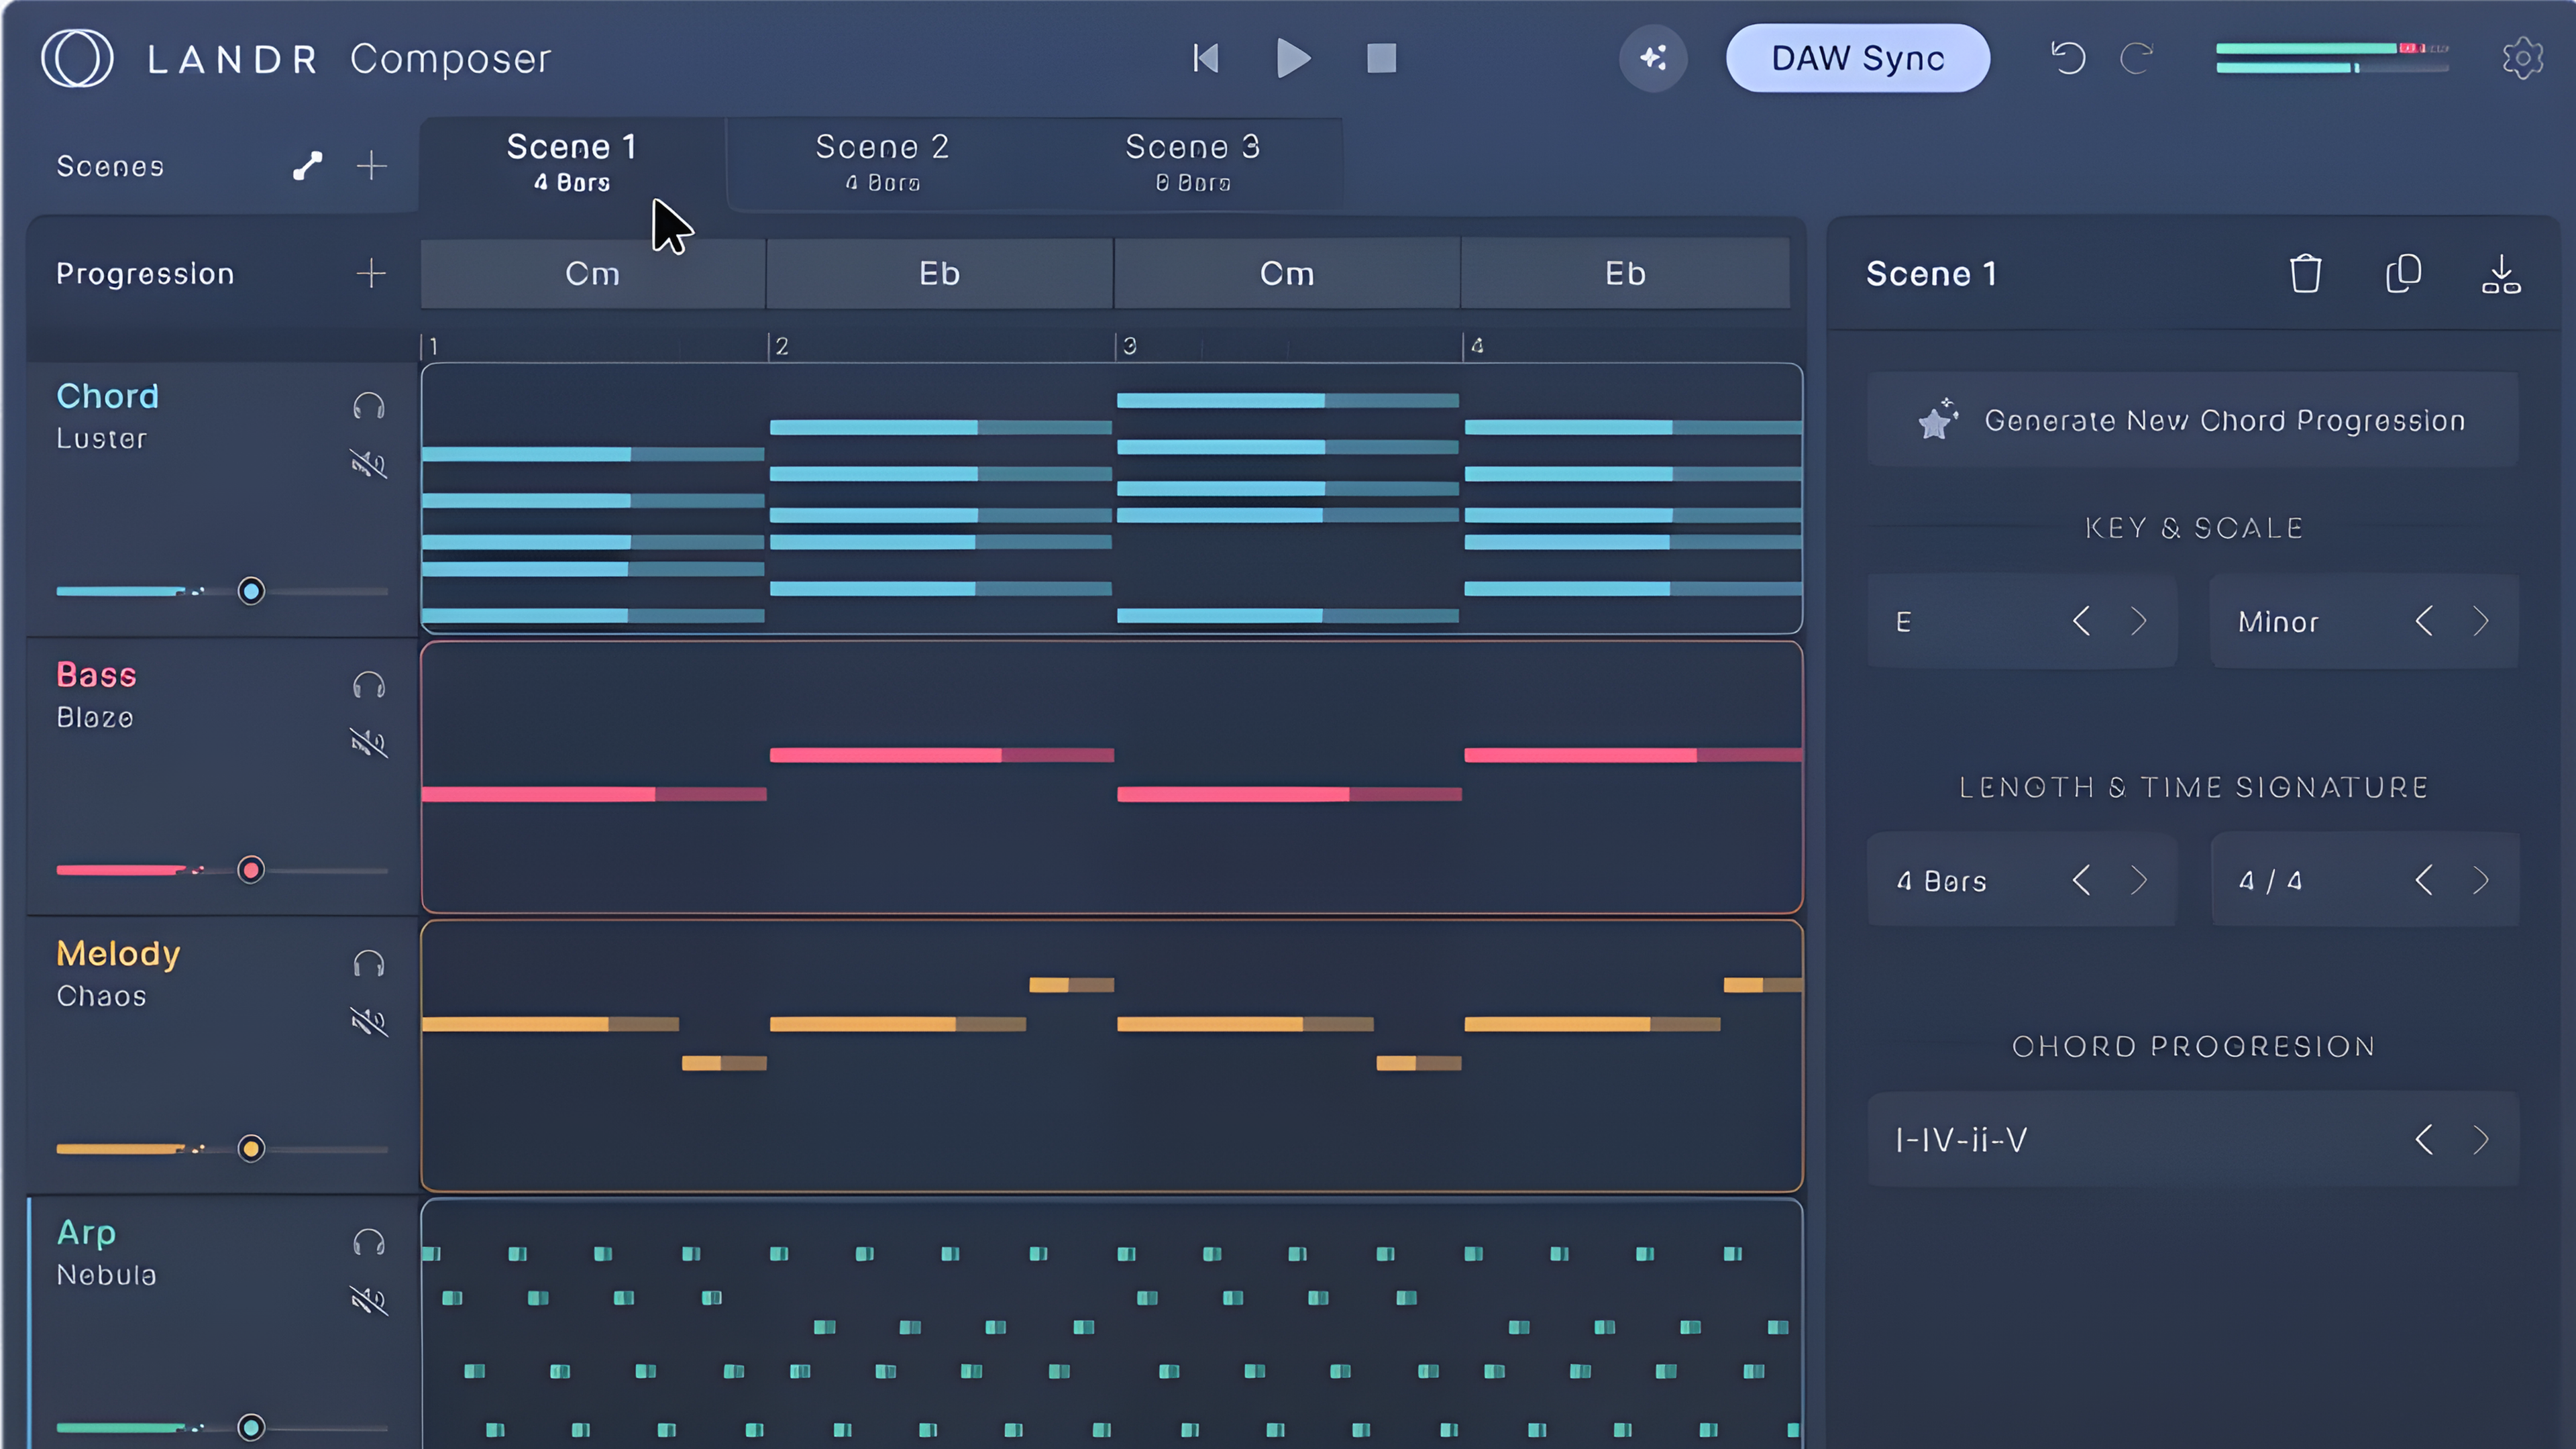Skip back to the start
The width and height of the screenshot is (2576, 1449).
tap(1206, 58)
